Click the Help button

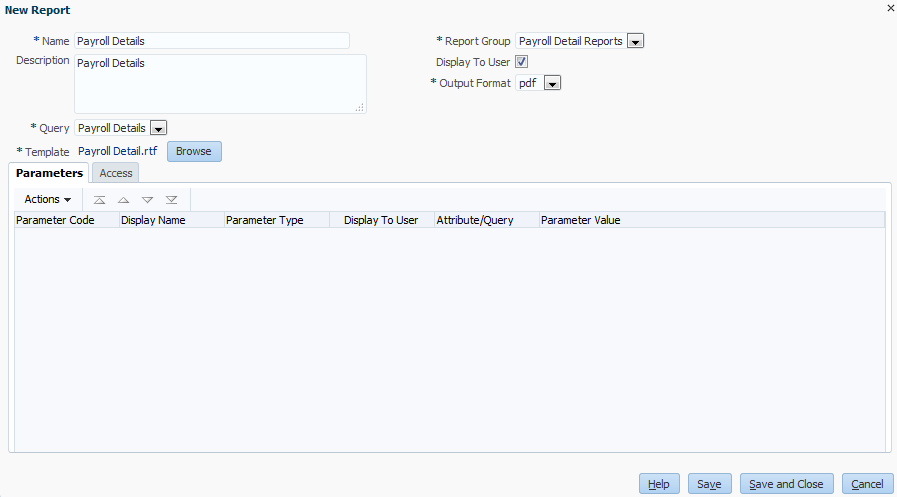[659, 484]
